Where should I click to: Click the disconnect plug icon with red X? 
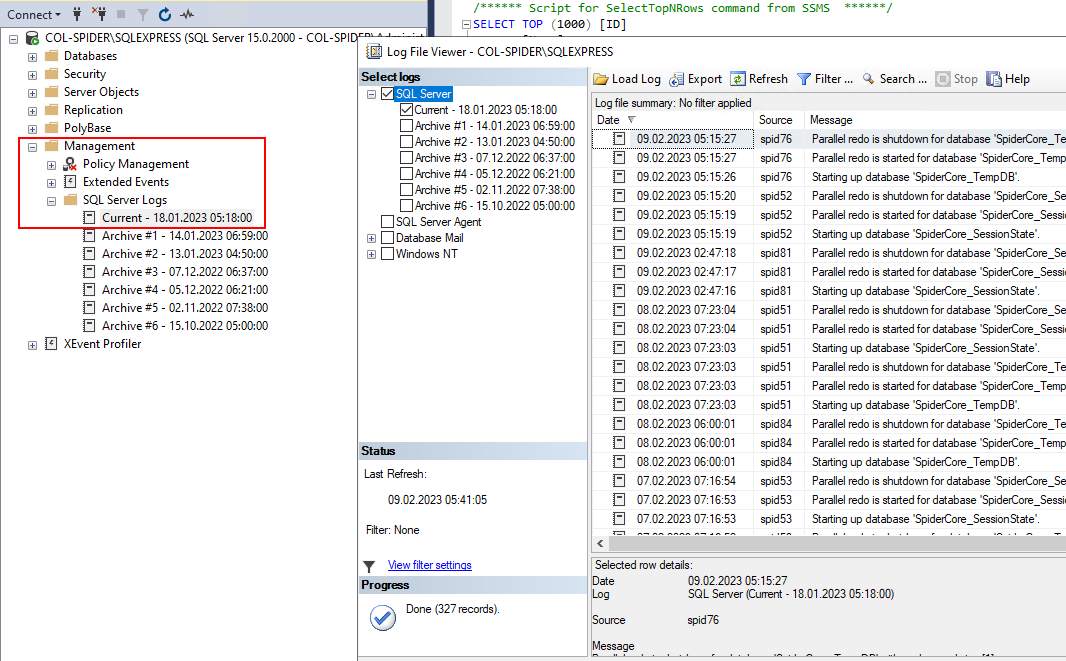pos(99,14)
